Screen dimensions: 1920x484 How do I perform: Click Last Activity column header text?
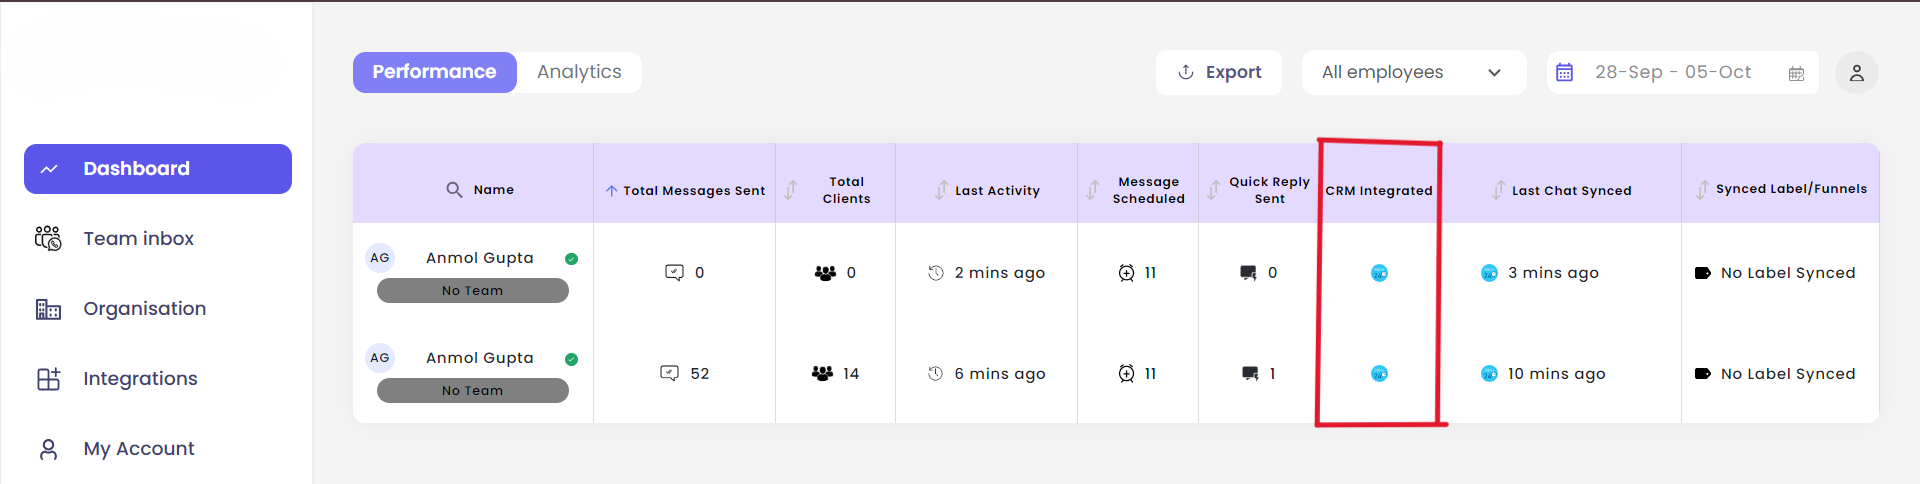pos(997,191)
